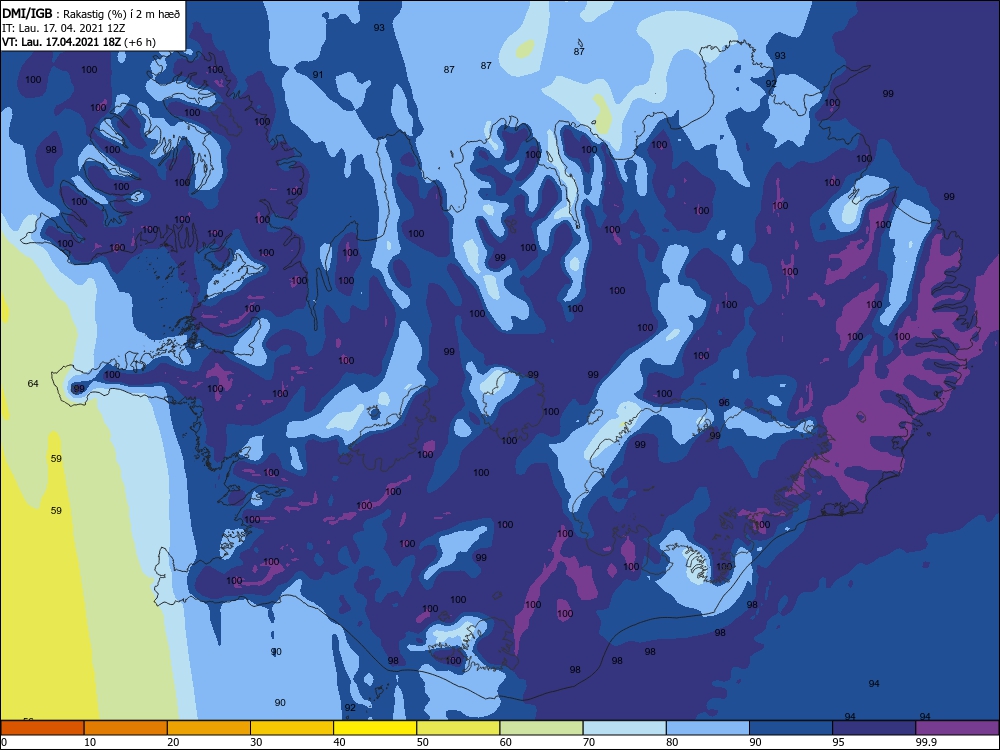This screenshot has width=1000, height=750.
Task: Click the 90–95 medium blue legend swatch
Action: pos(791,728)
